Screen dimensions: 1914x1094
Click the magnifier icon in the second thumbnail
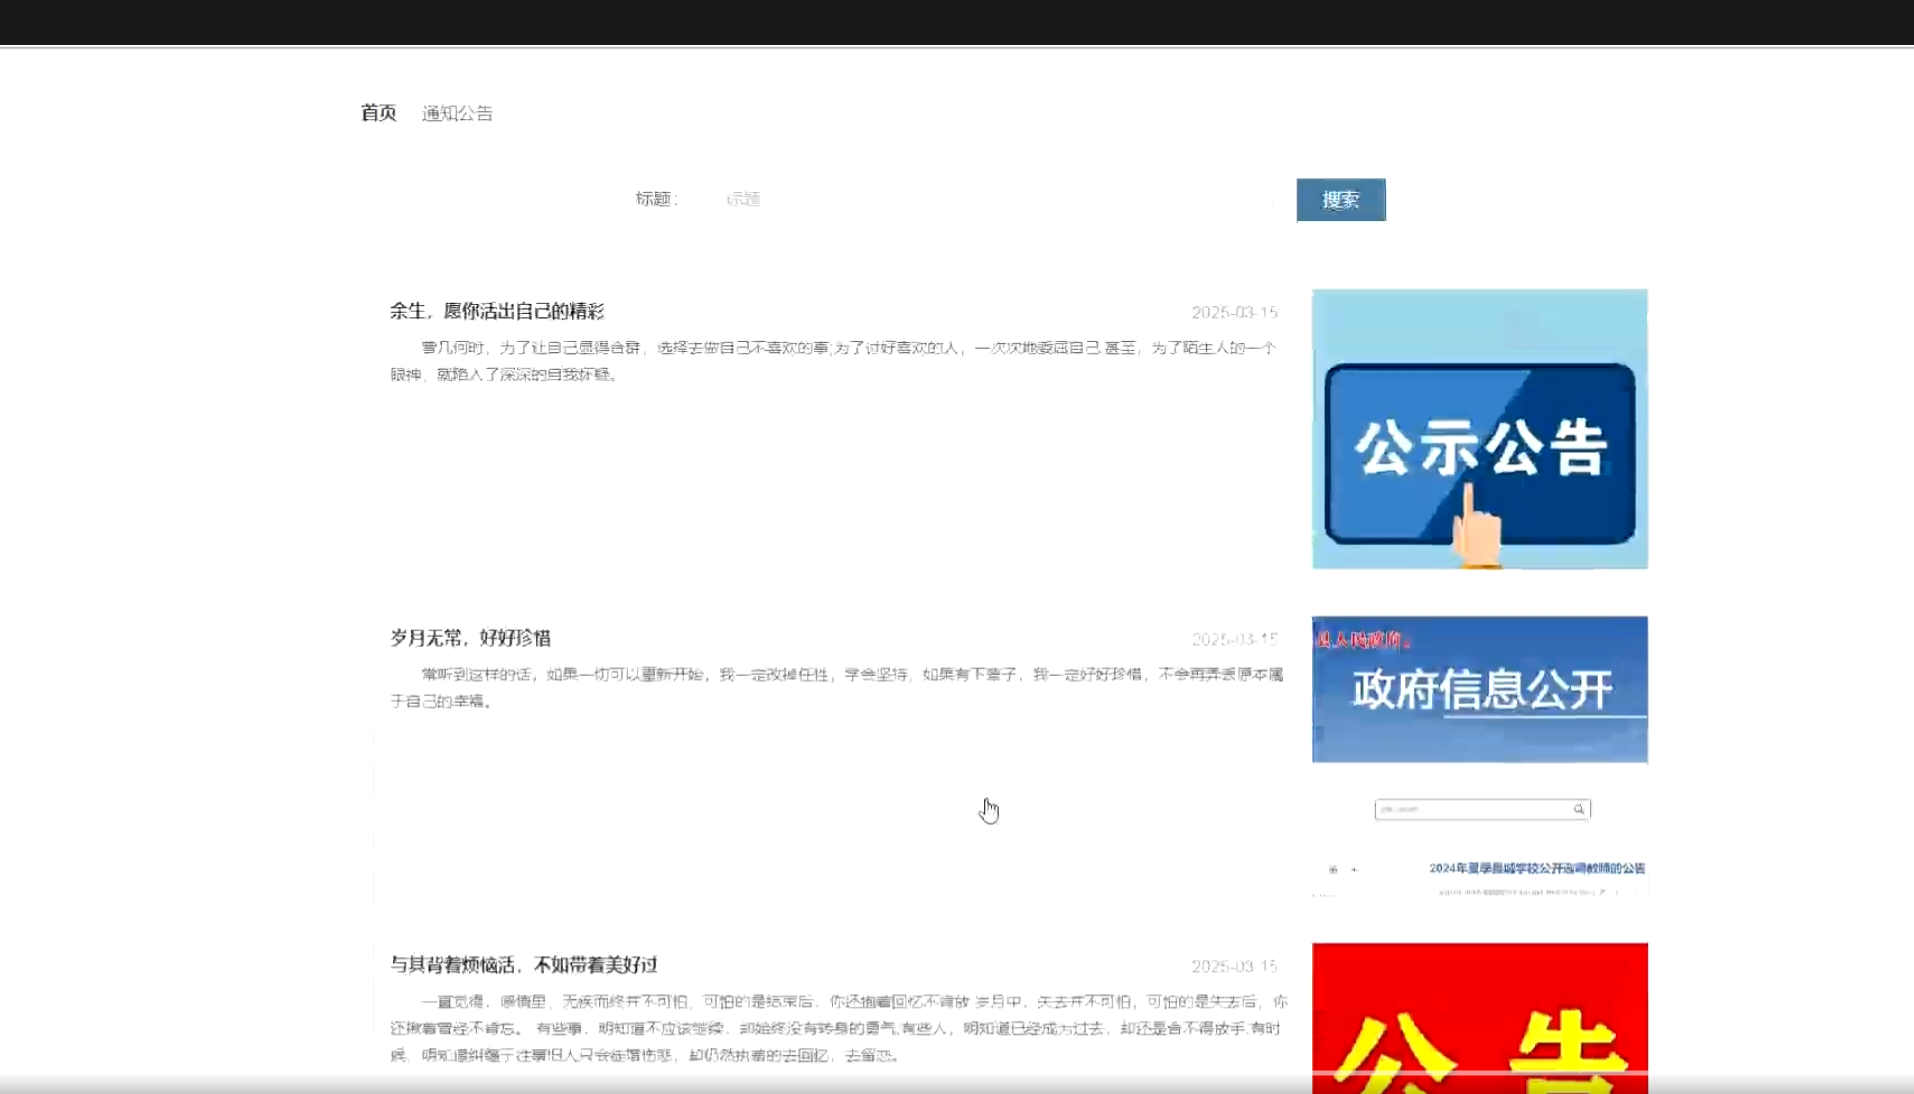point(1579,809)
